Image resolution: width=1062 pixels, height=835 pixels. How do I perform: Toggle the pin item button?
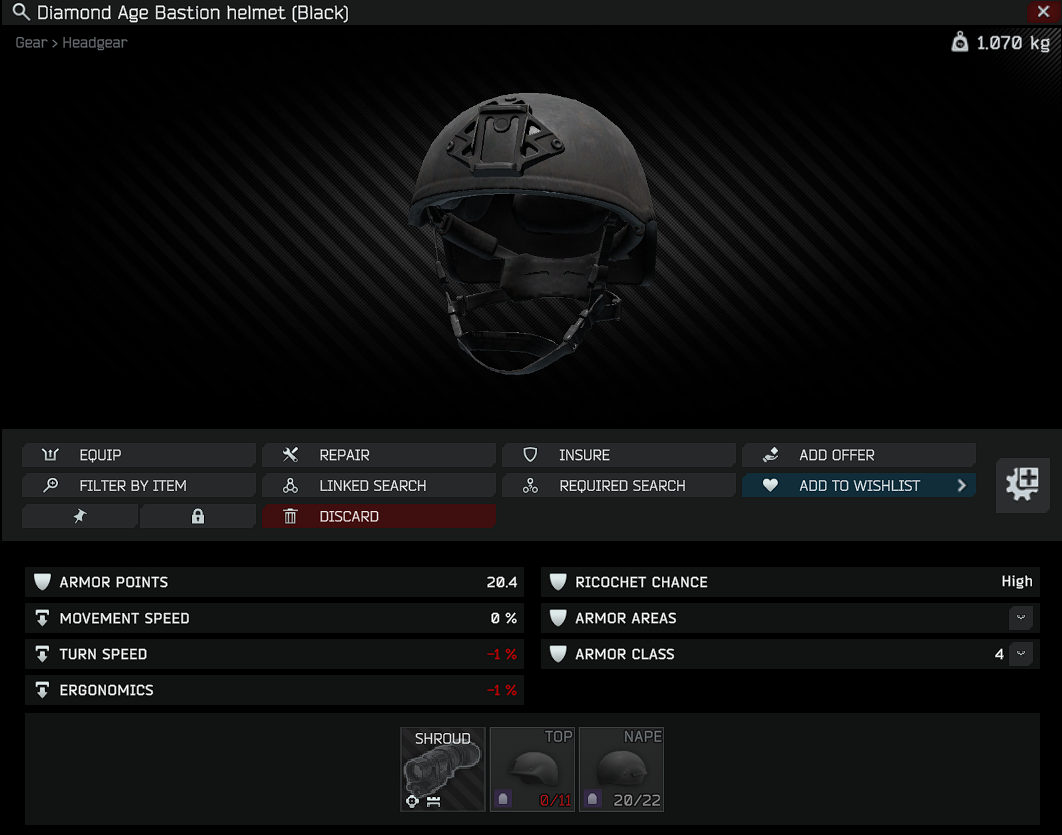tap(80, 516)
